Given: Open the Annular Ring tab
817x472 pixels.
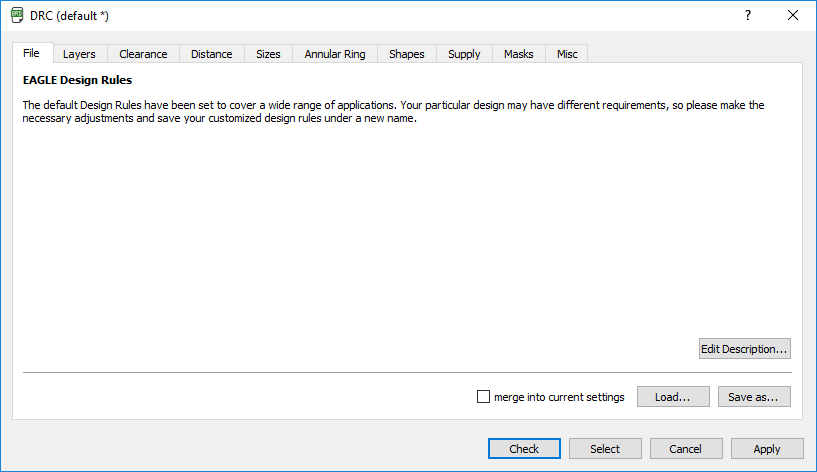Looking at the screenshot, I should pos(335,54).
